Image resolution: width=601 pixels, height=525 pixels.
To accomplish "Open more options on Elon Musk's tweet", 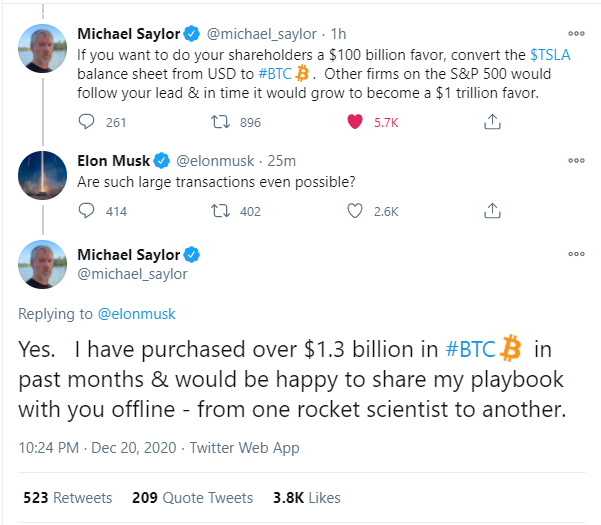I will point(575,160).
